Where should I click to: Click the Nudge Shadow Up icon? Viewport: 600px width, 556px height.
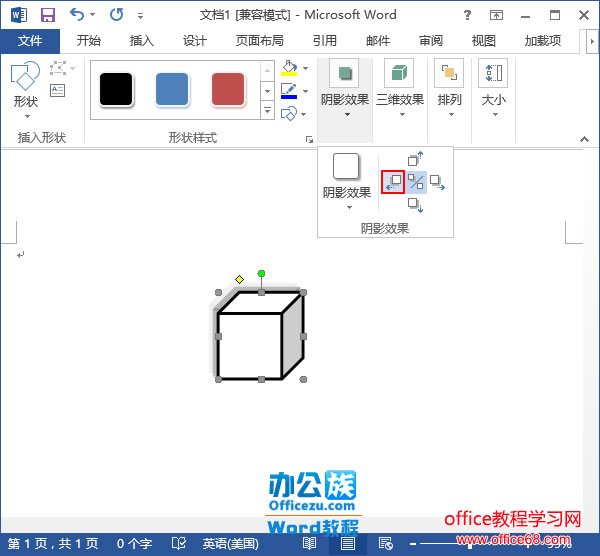[x=416, y=159]
